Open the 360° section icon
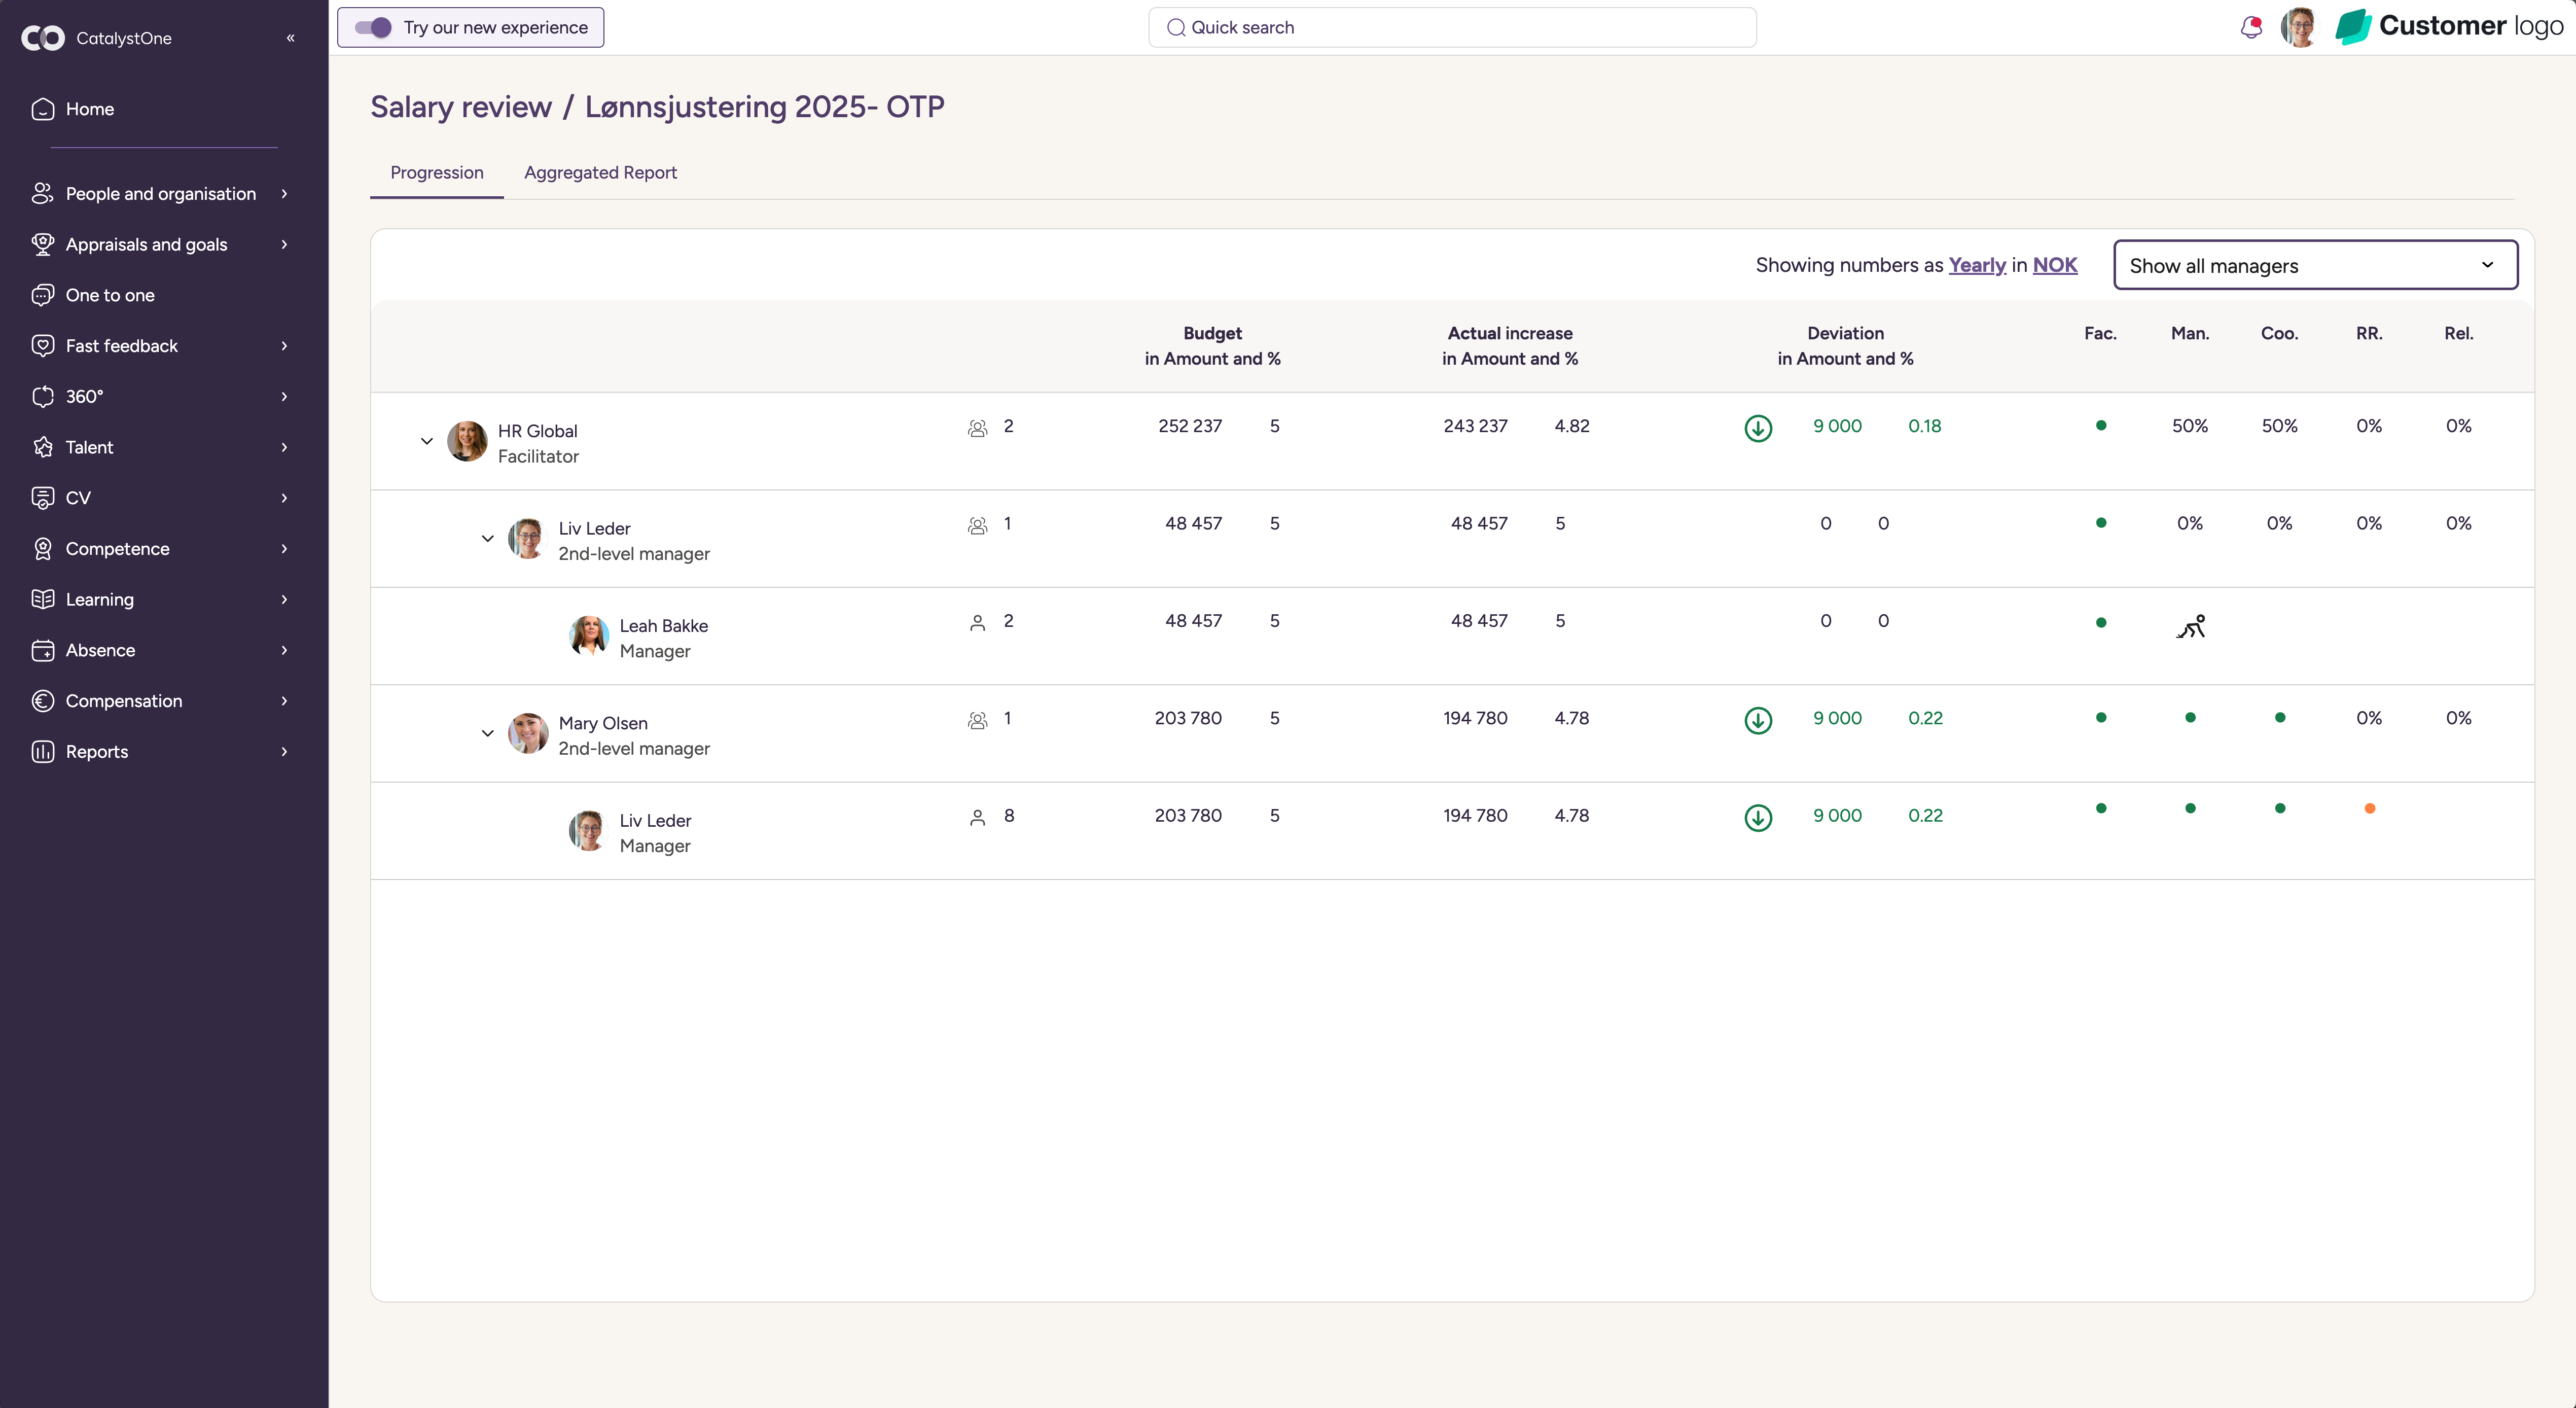 click(43, 396)
